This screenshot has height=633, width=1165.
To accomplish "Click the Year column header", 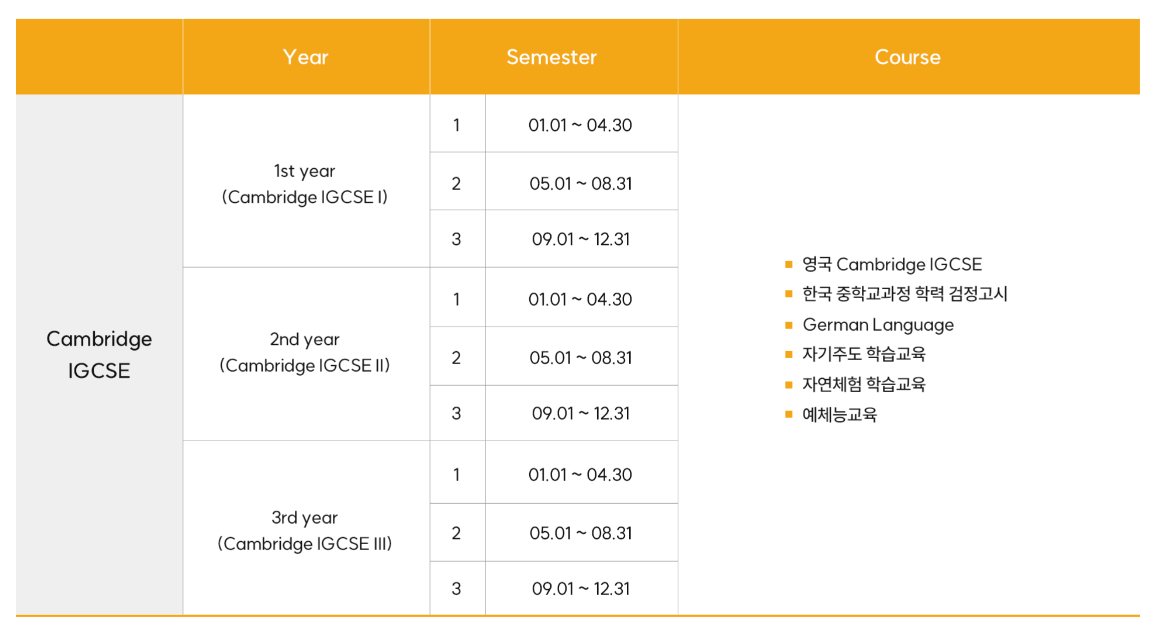I will [x=305, y=57].
